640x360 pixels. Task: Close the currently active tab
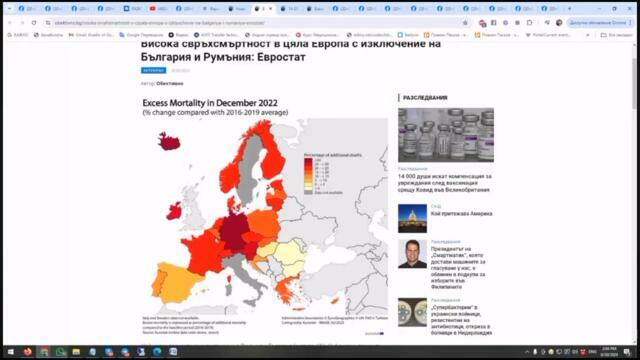270,8
